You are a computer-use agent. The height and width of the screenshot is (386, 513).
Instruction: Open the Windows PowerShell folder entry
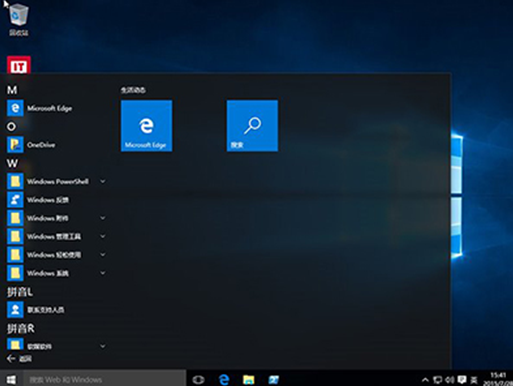point(56,181)
